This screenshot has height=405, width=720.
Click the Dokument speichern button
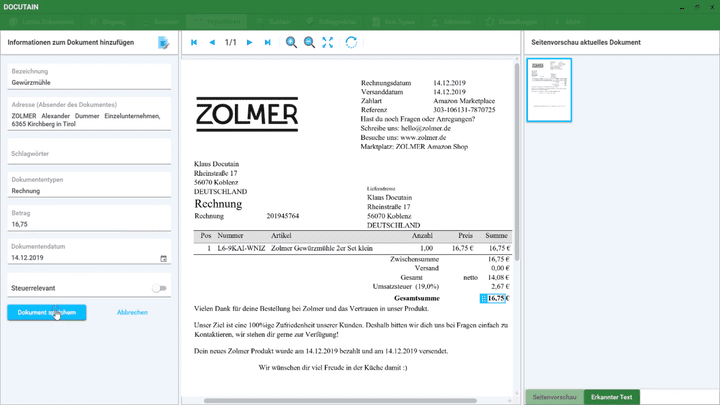tap(46, 312)
